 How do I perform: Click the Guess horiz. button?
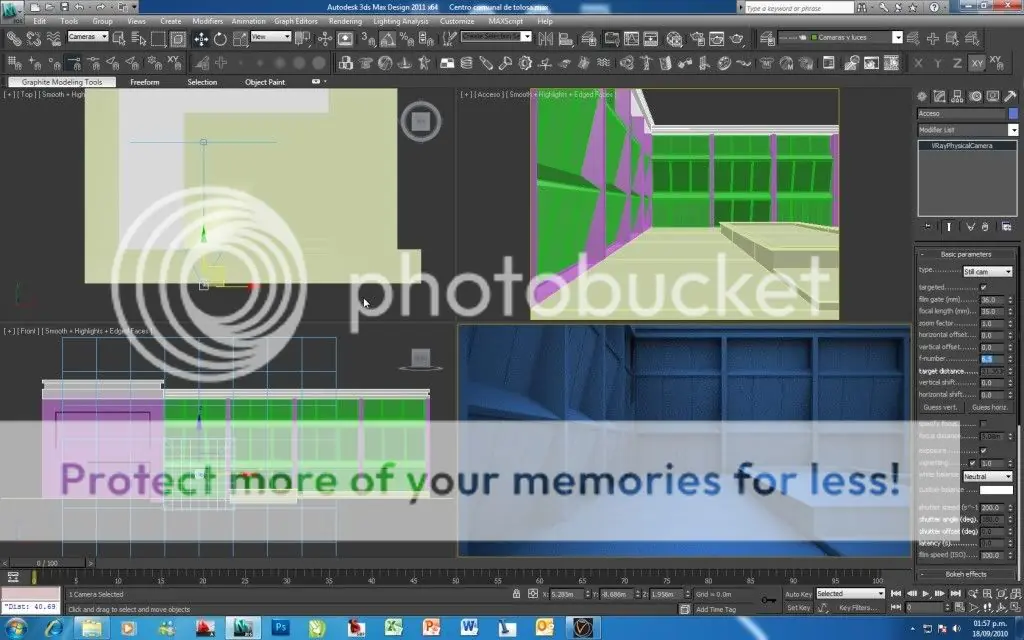coord(989,407)
